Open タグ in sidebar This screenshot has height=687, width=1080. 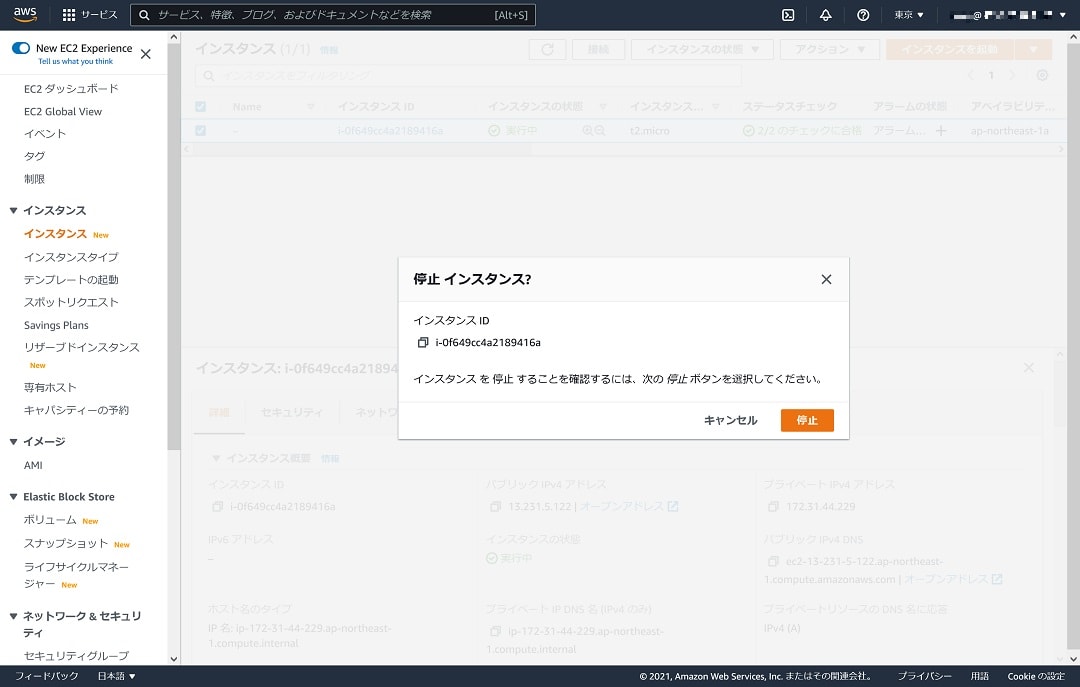(34, 156)
